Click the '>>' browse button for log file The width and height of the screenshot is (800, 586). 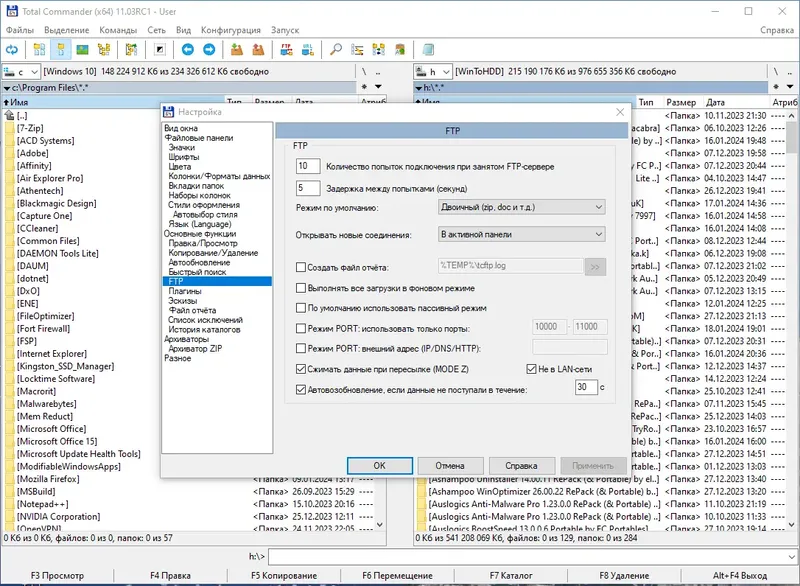click(x=595, y=266)
